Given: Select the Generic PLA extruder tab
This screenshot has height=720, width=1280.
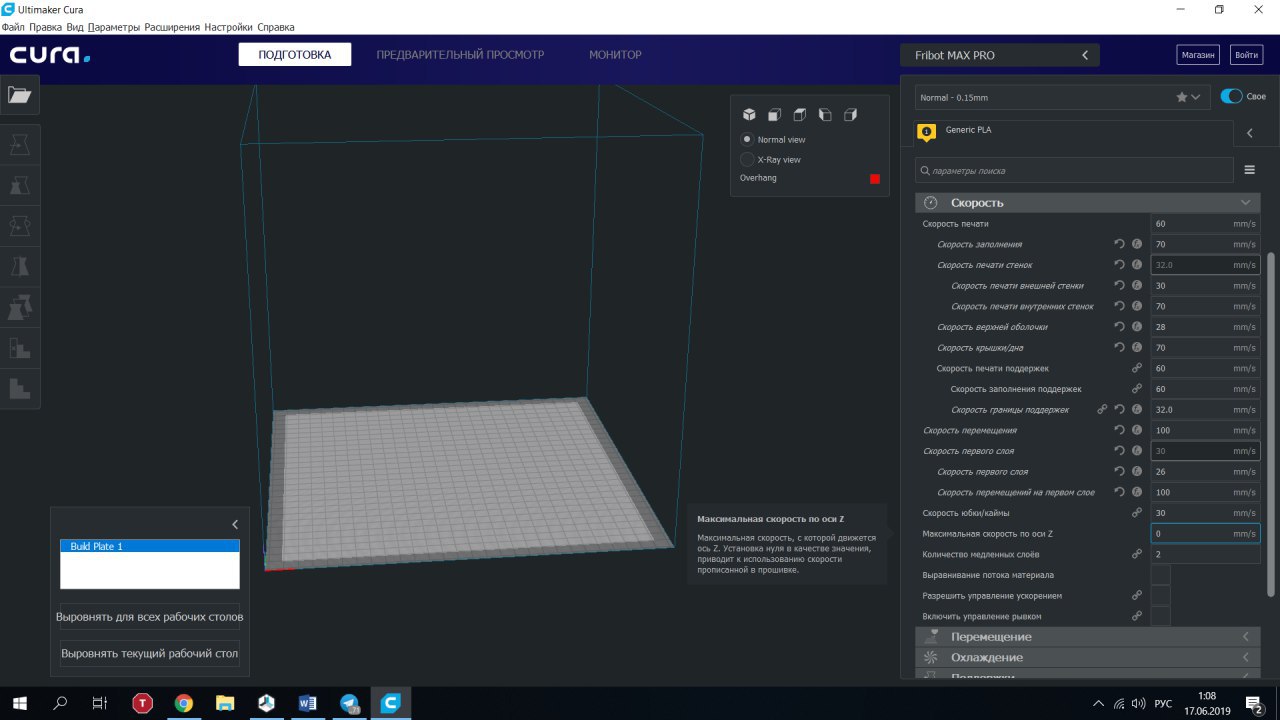Looking at the screenshot, I should (x=1074, y=133).
